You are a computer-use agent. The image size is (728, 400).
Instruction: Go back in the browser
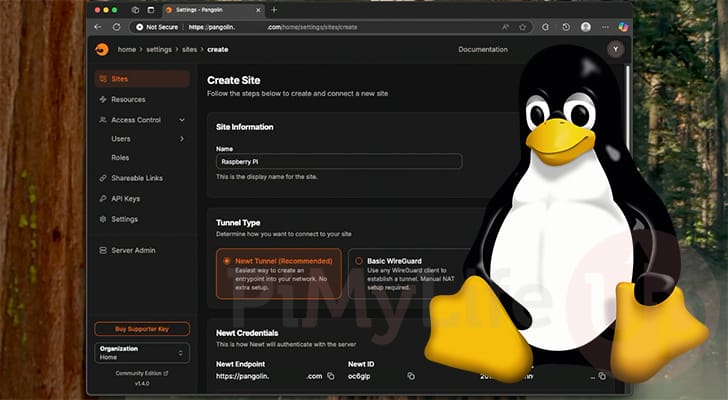click(x=98, y=27)
